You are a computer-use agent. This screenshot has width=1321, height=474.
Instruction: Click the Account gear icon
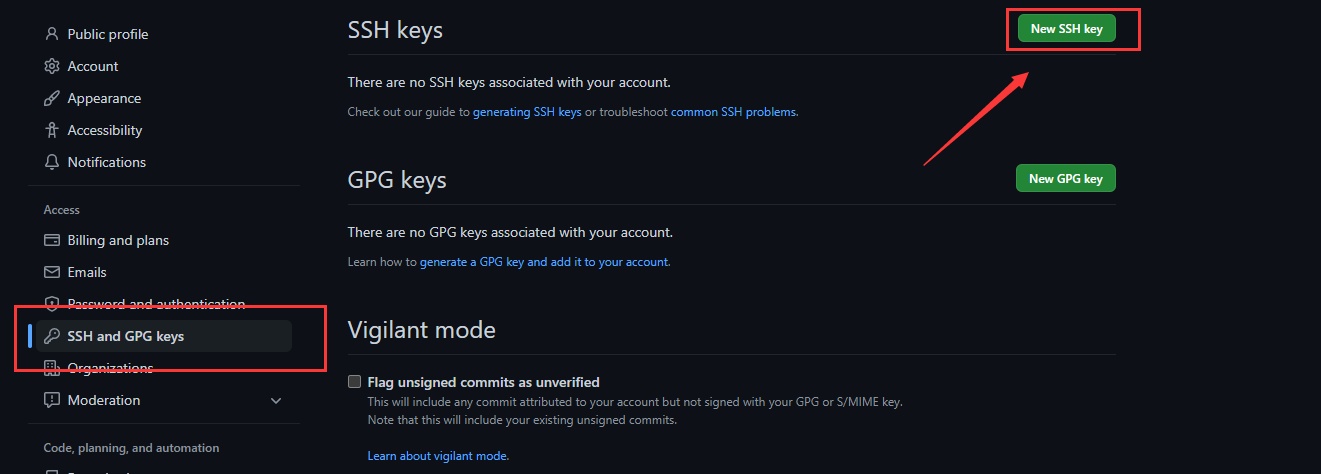click(52, 66)
